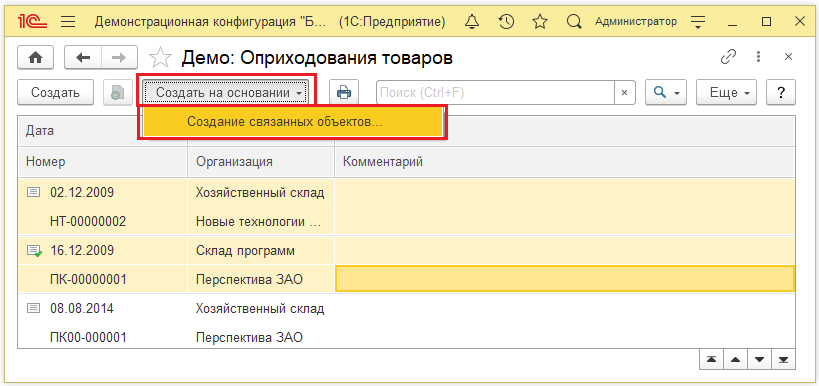Open global search magnifier in title bar

coord(574,22)
